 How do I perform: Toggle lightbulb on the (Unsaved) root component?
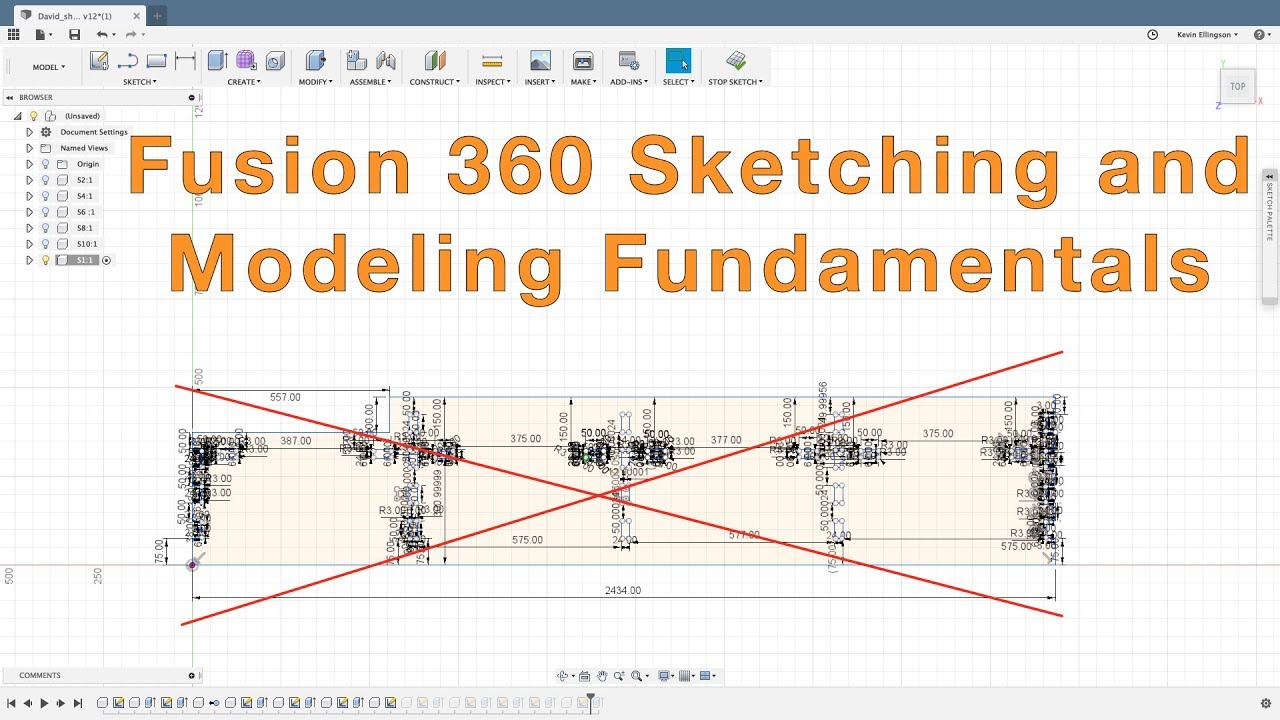[x=34, y=116]
